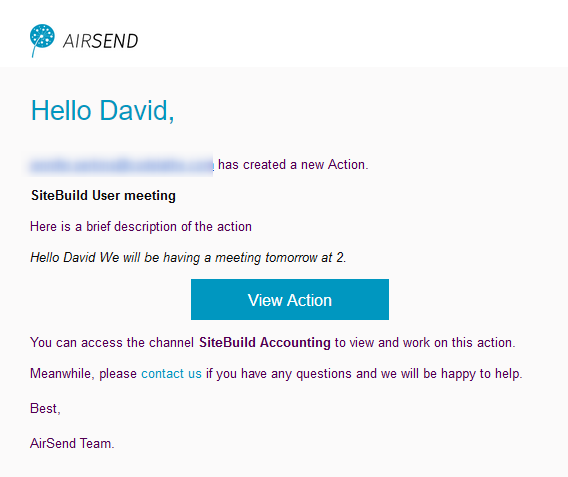The height and width of the screenshot is (477, 568).
Task: Click the AirSend Team signature text
Action: [72, 443]
